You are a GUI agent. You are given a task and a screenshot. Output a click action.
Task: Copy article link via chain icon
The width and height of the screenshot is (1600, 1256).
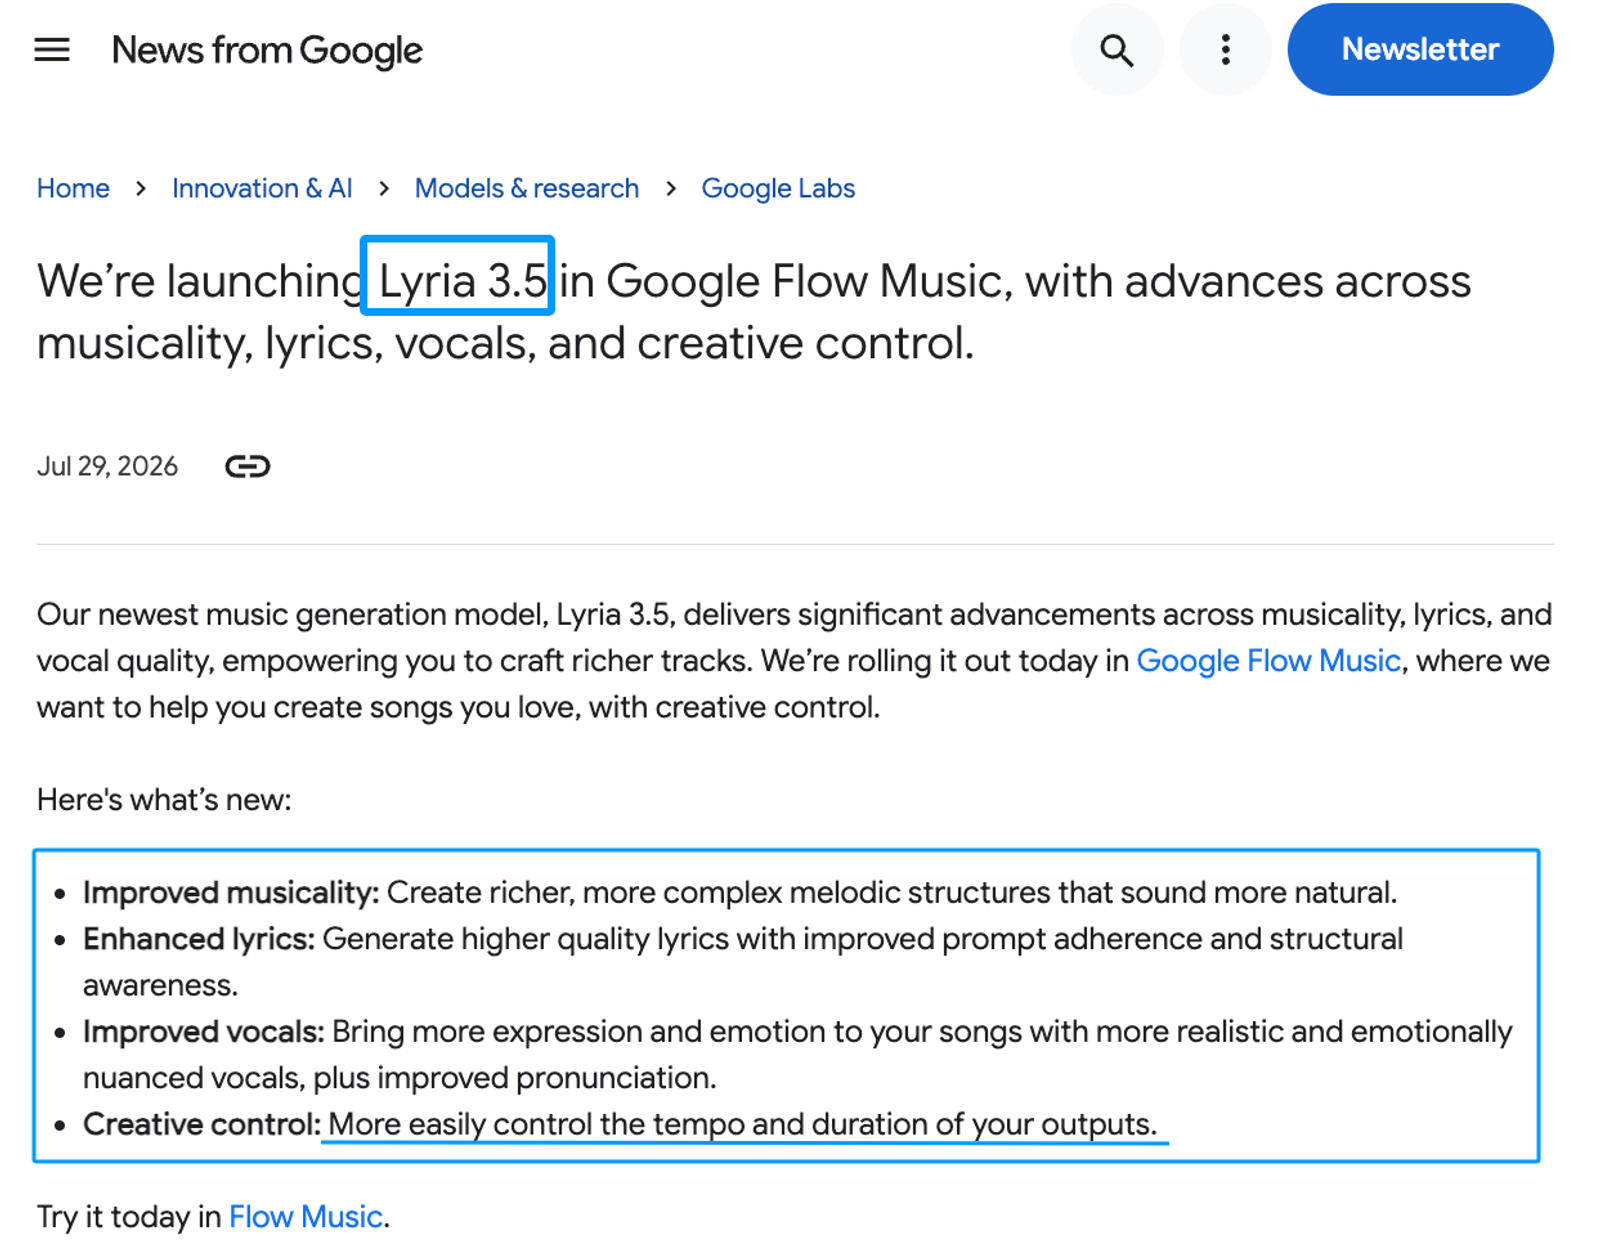pyautogui.click(x=247, y=466)
